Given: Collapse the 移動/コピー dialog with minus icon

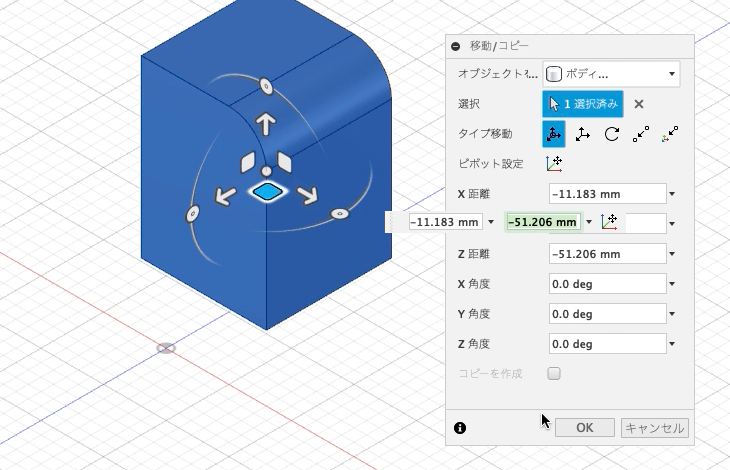Looking at the screenshot, I should coord(456,46).
